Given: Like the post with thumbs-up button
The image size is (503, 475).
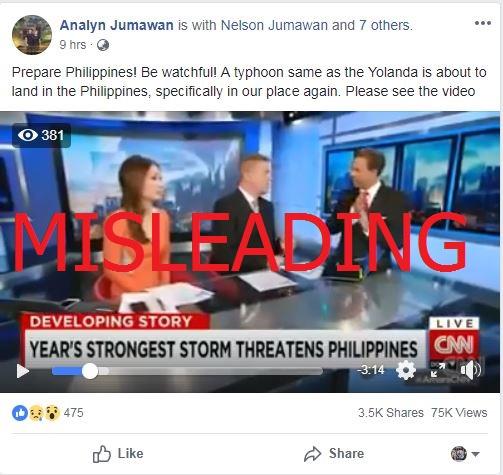Looking at the screenshot, I should [118, 454].
